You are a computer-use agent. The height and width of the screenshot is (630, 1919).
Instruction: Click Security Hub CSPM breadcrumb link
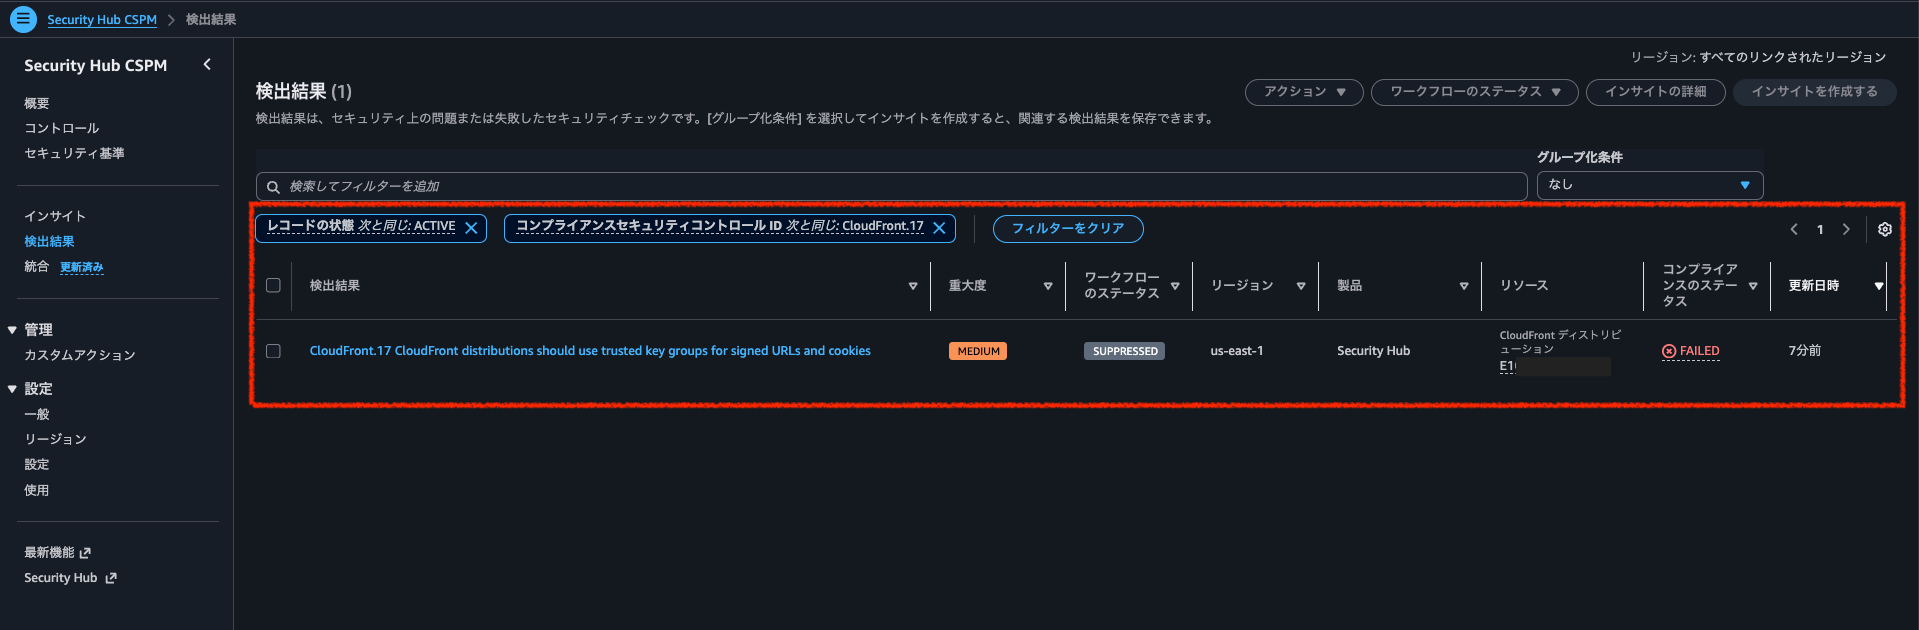click(x=102, y=19)
